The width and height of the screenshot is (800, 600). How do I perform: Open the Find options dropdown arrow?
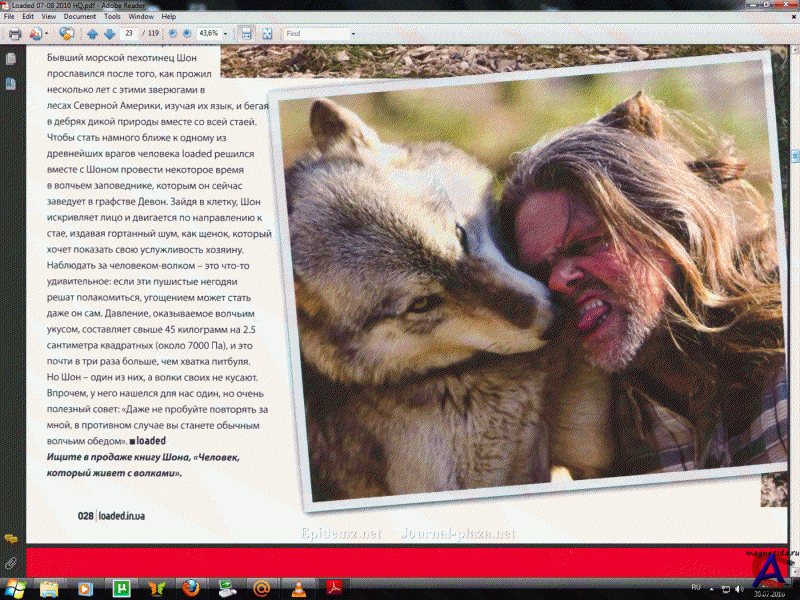[353, 33]
